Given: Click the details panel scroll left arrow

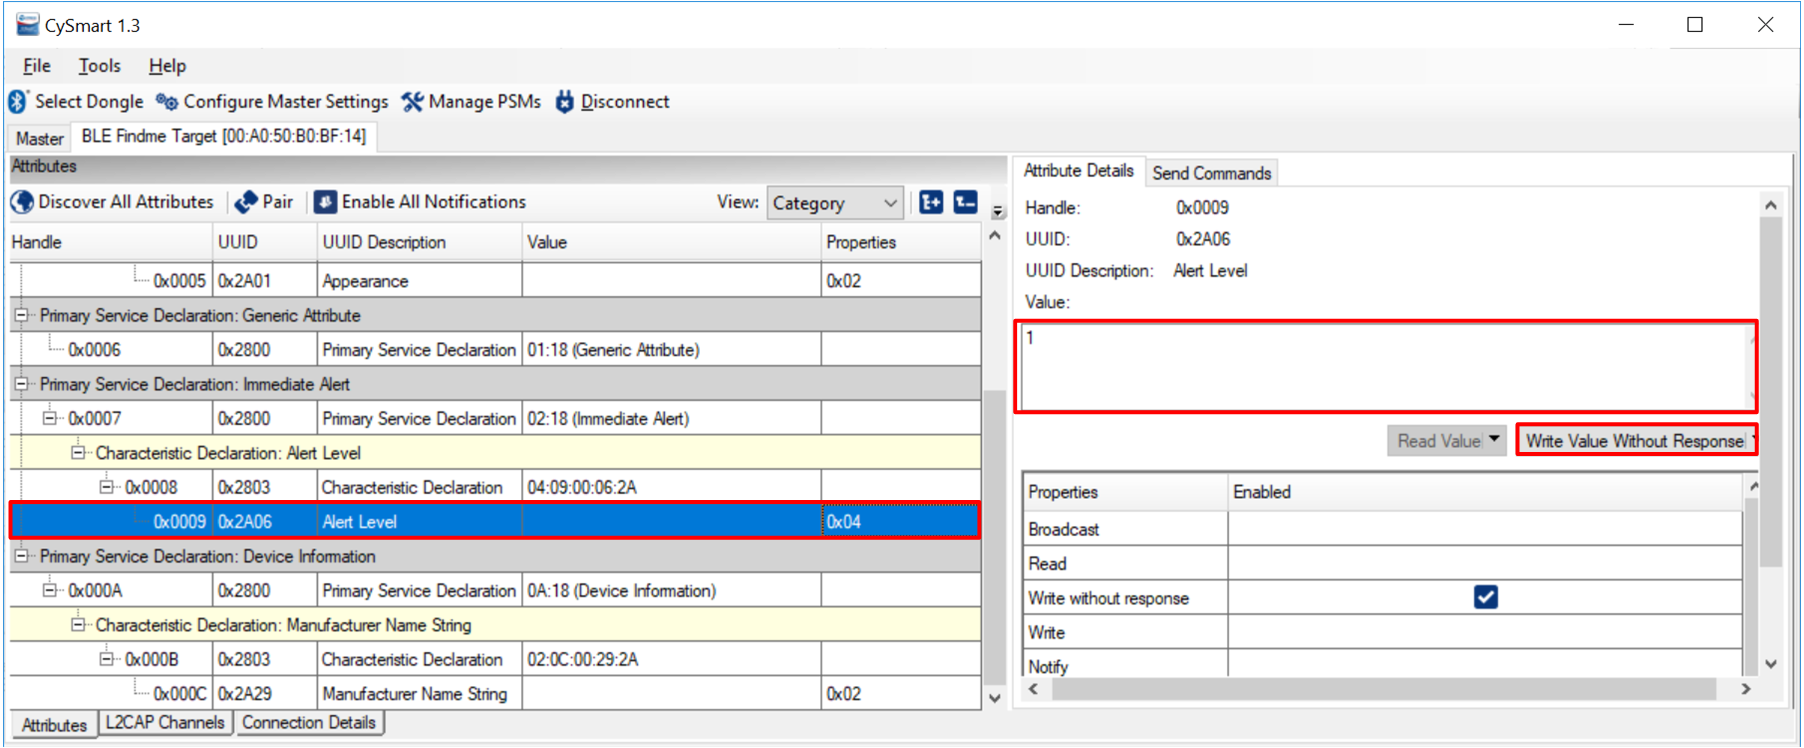Looking at the screenshot, I should pos(1033,689).
